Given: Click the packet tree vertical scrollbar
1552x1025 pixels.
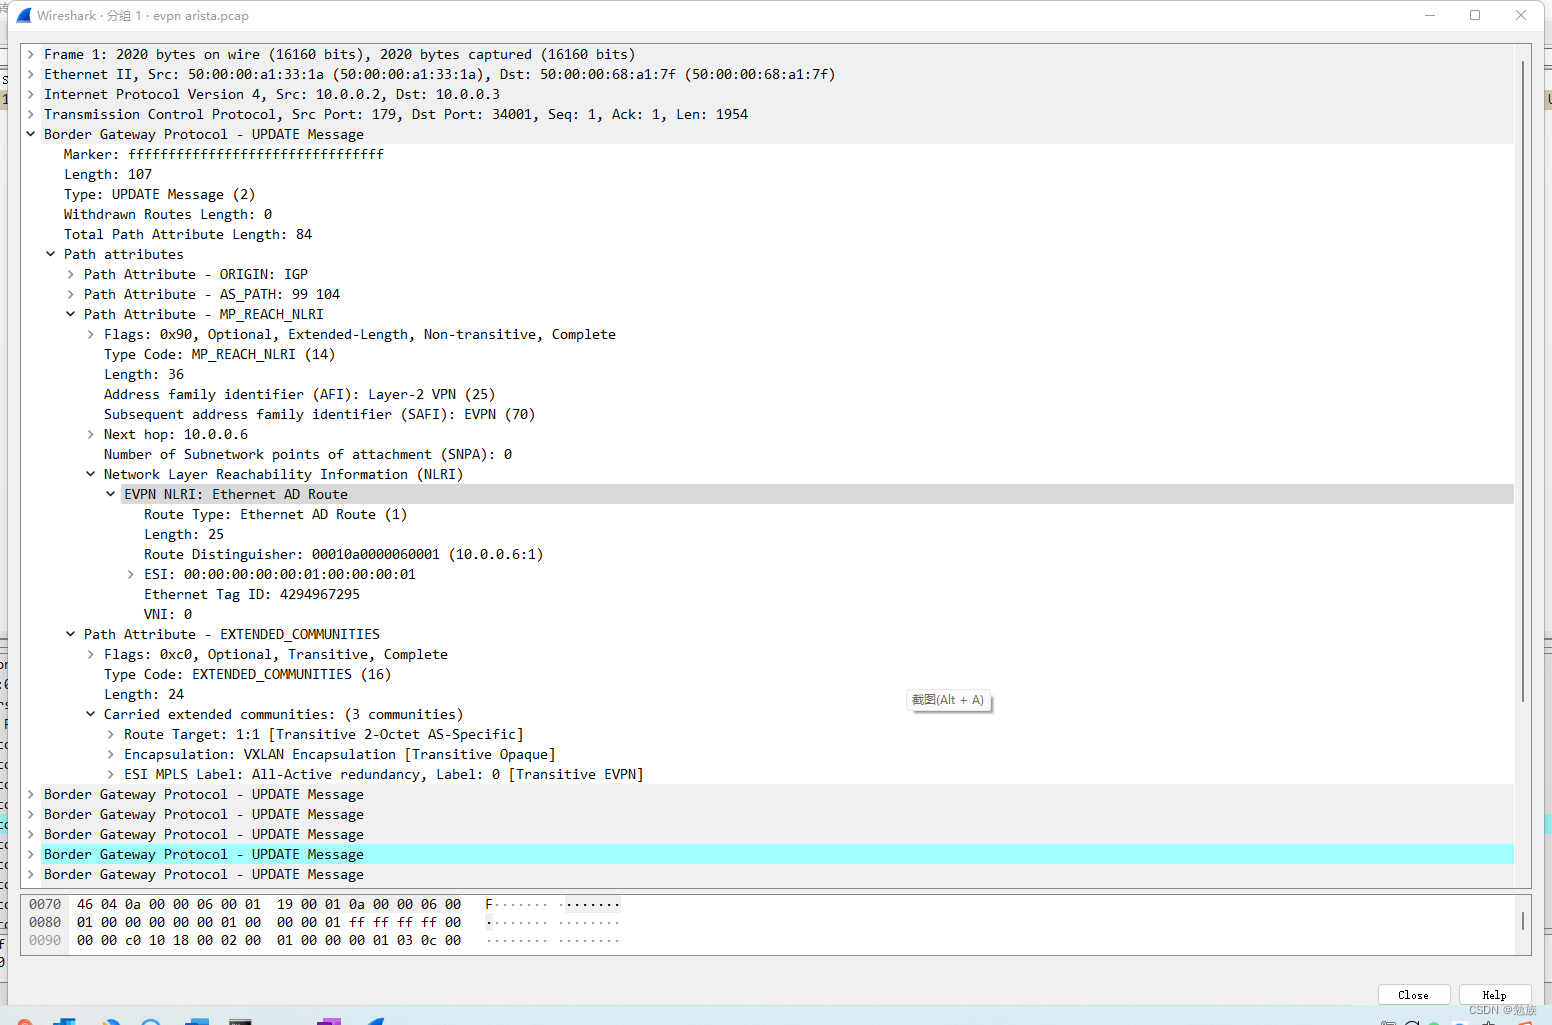Looking at the screenshot, I should click(x=1523, y=380).
